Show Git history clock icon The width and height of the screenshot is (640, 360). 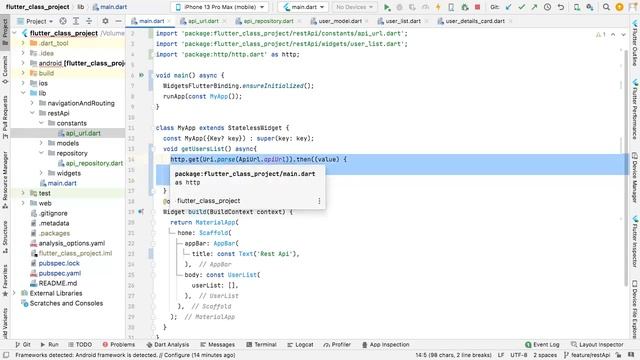click(x=547, y=7)
